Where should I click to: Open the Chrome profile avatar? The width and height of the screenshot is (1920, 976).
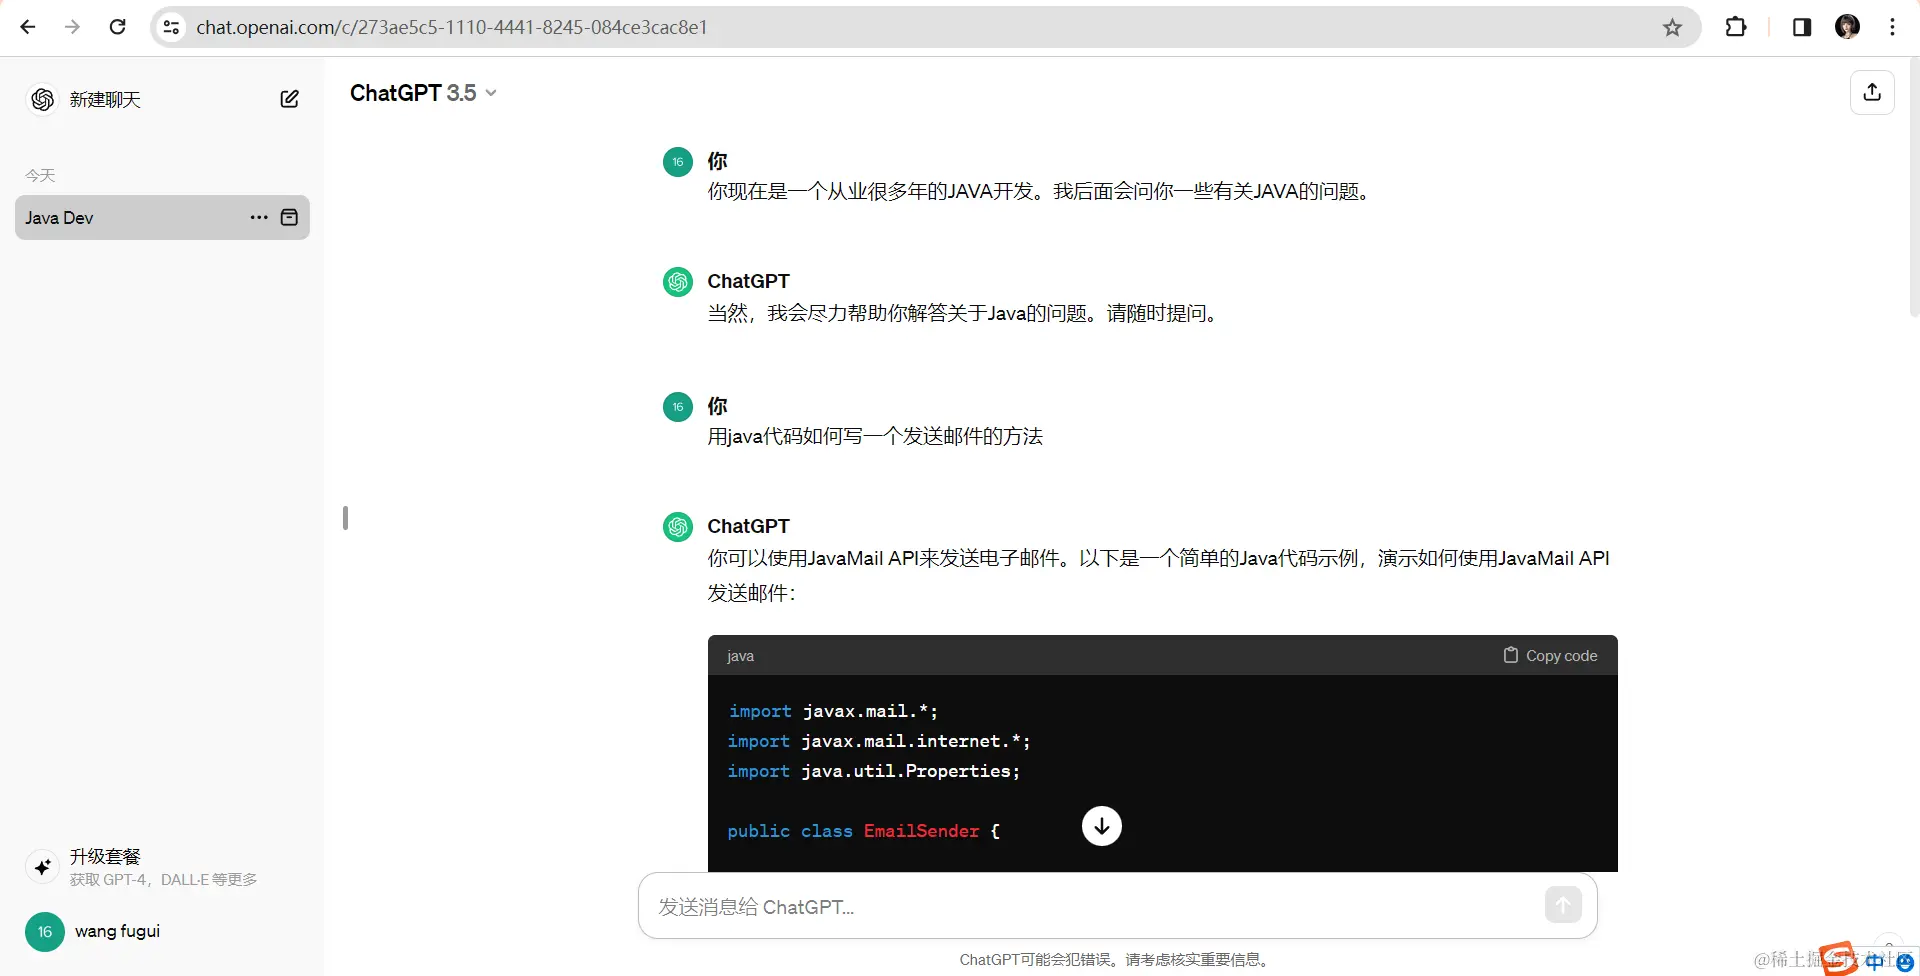pos(1847,27)
